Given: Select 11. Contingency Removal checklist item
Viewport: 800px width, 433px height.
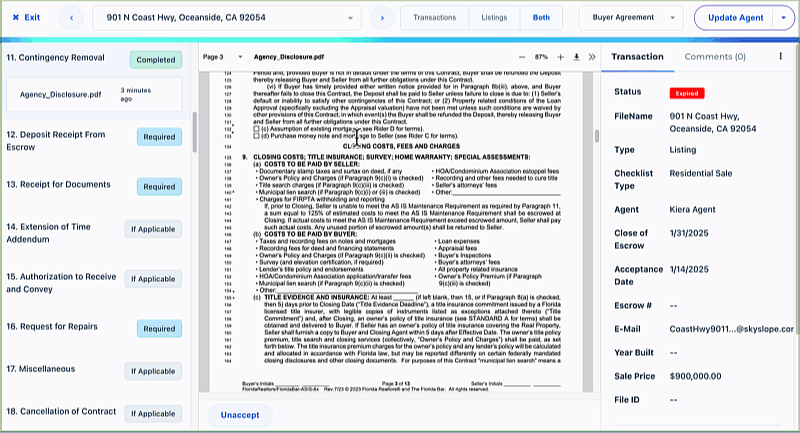Looking at the screenshot, I should tap(56, 58).
